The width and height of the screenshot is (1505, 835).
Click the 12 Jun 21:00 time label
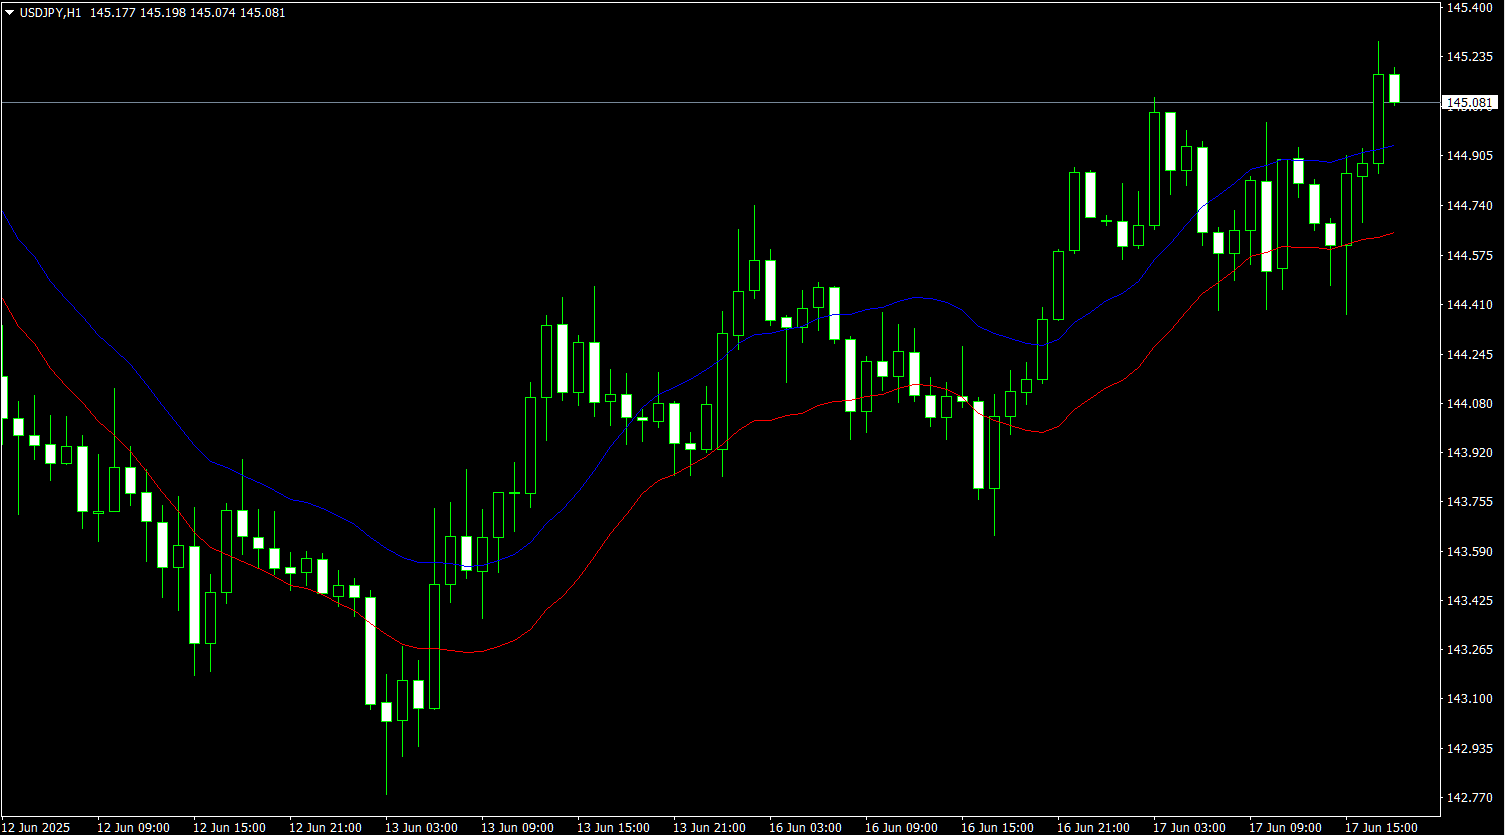click(x=326, y=827)
